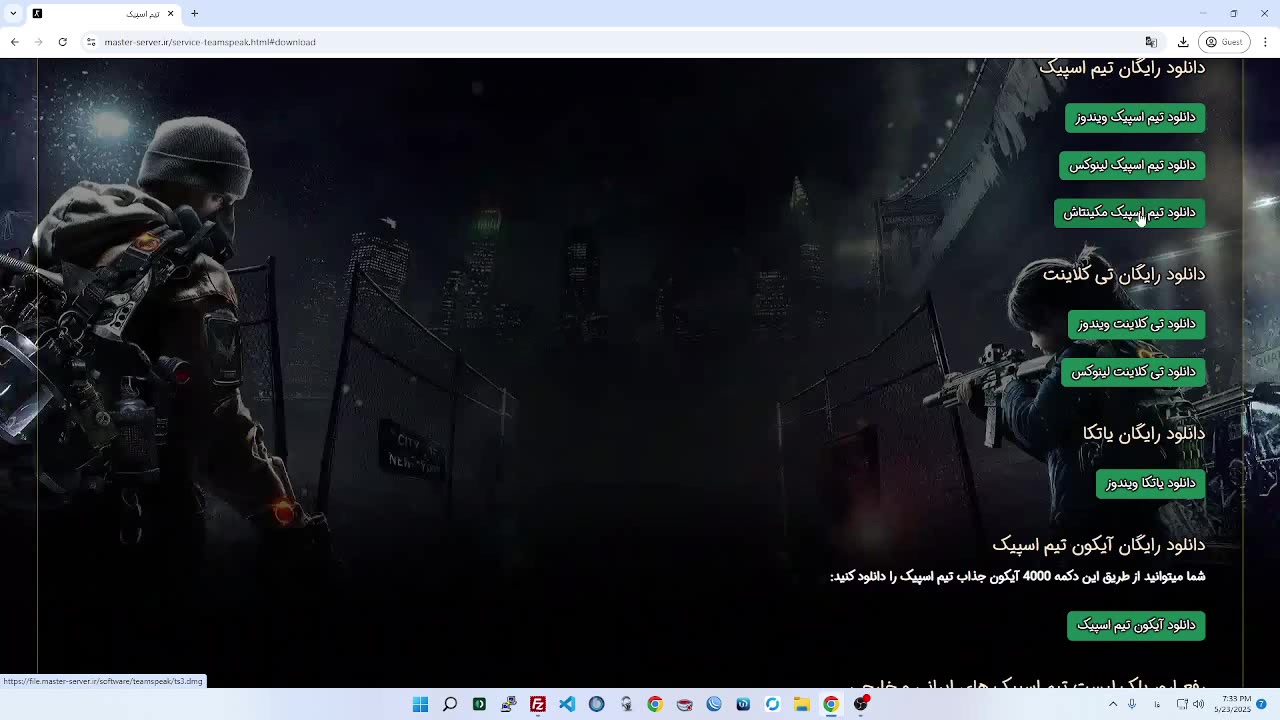
Task: Open the notification badge showing 7
Action: click(x=1261, y=704)
